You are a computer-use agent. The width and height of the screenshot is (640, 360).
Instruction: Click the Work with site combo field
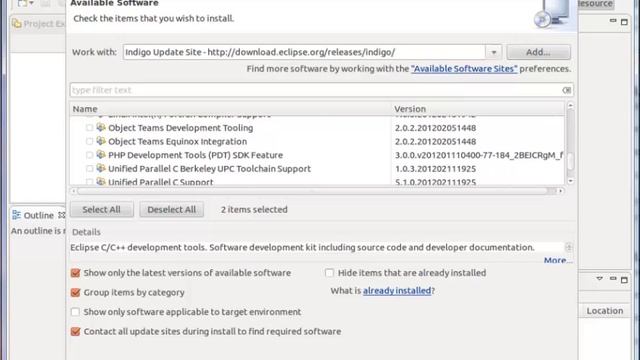304,52
